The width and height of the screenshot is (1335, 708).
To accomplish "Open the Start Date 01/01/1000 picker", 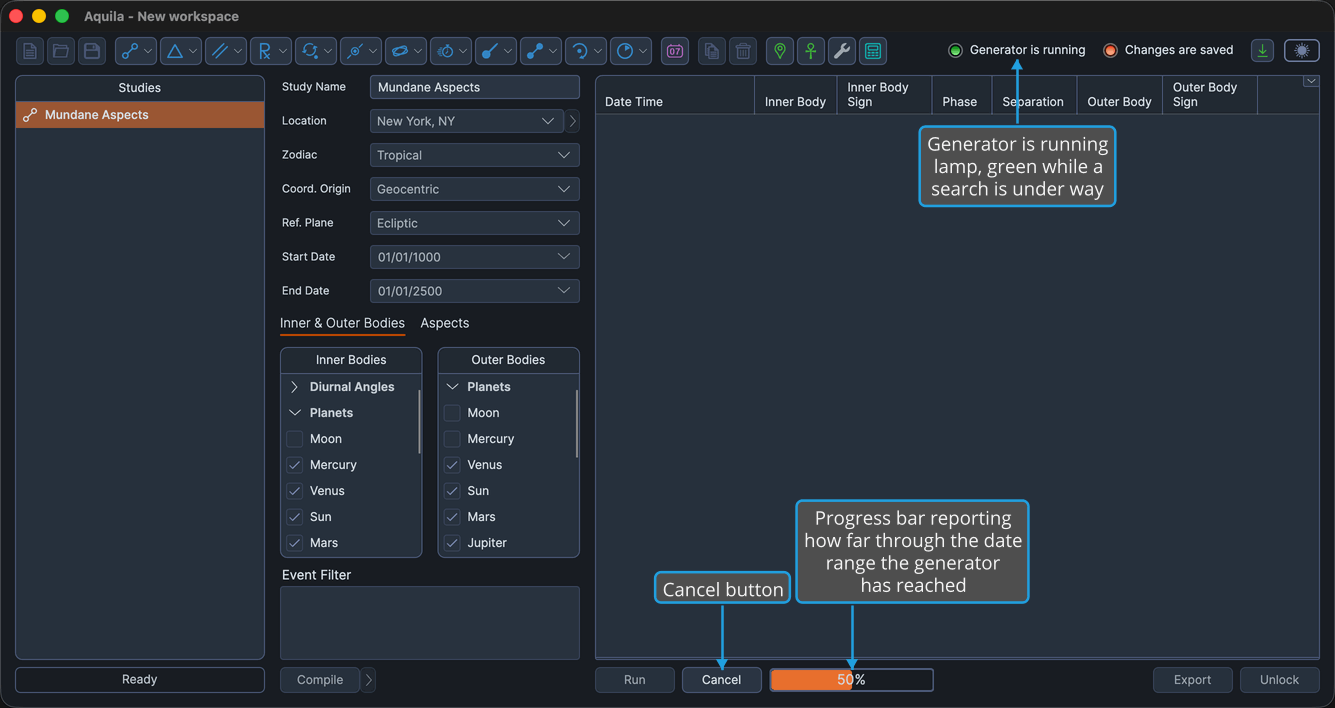I will pyautogui.click(x=475, y=257).
